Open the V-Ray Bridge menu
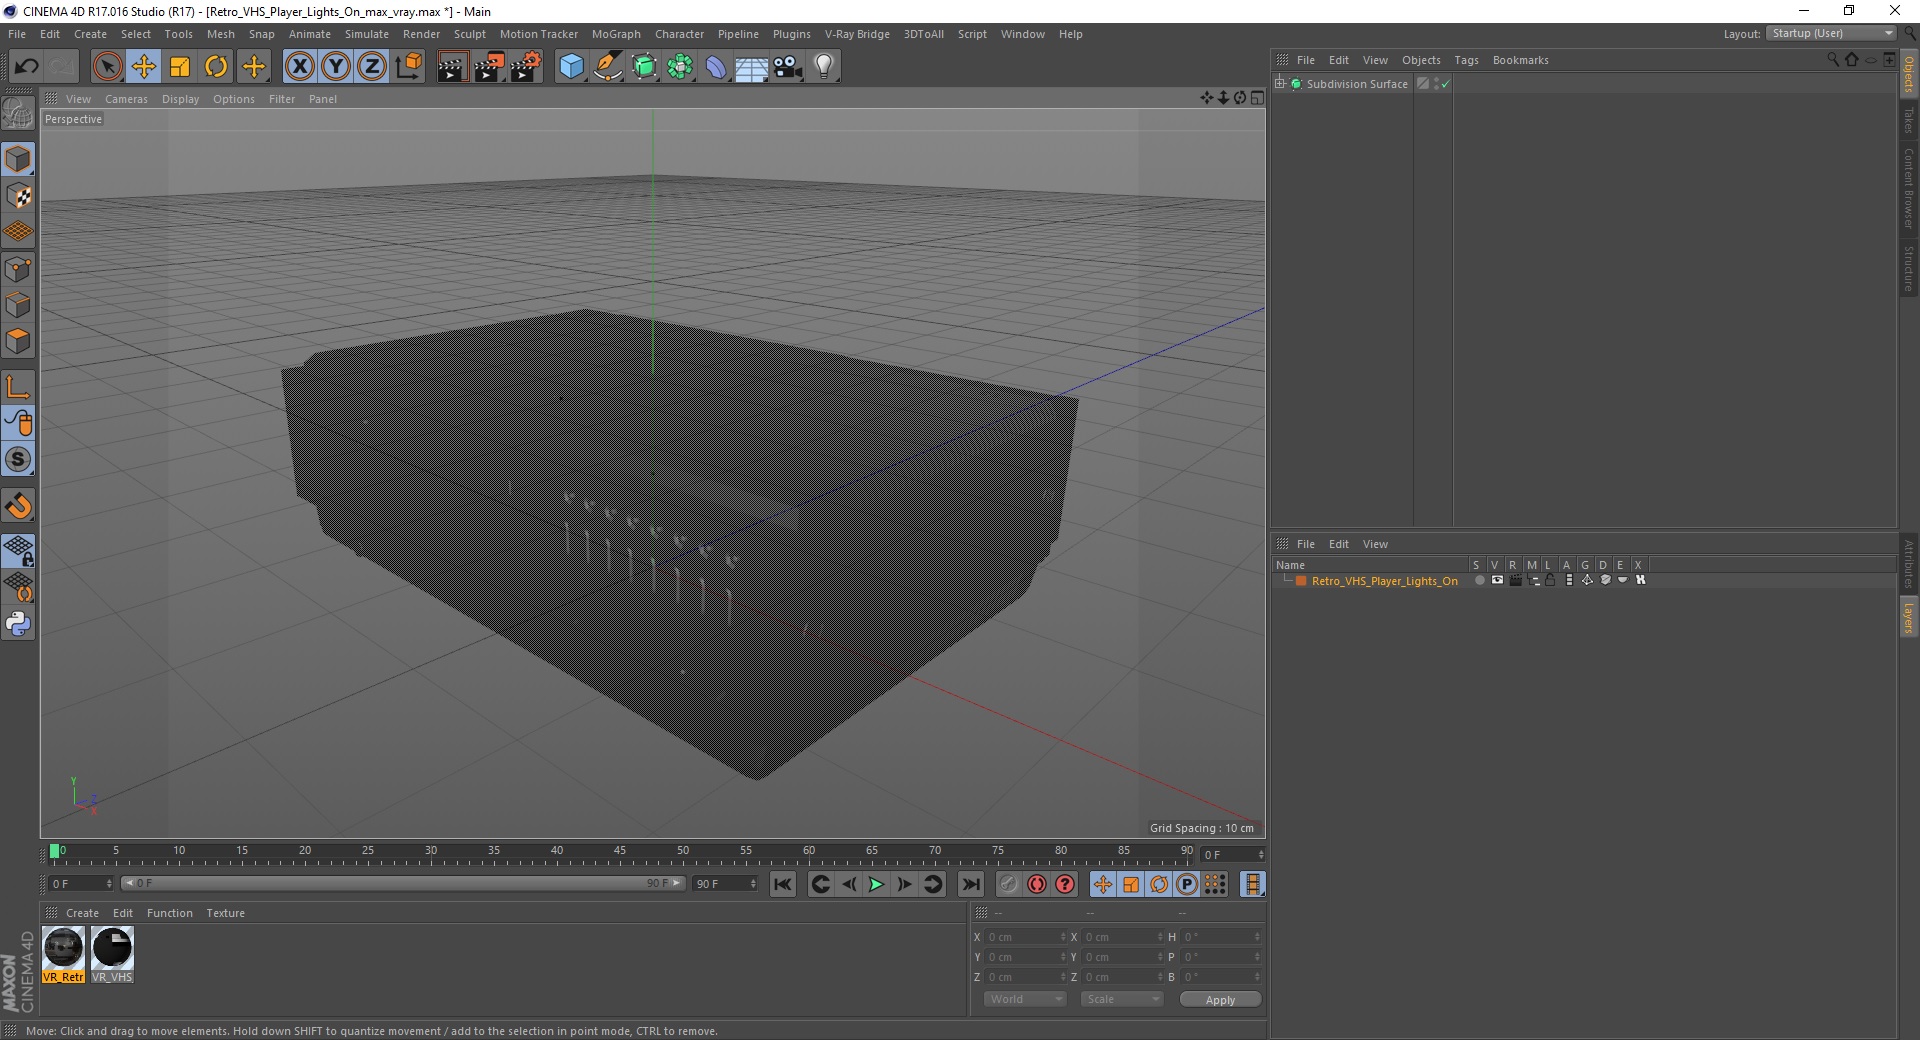This screenshot has width=1920, height=1040. point(857,34)
